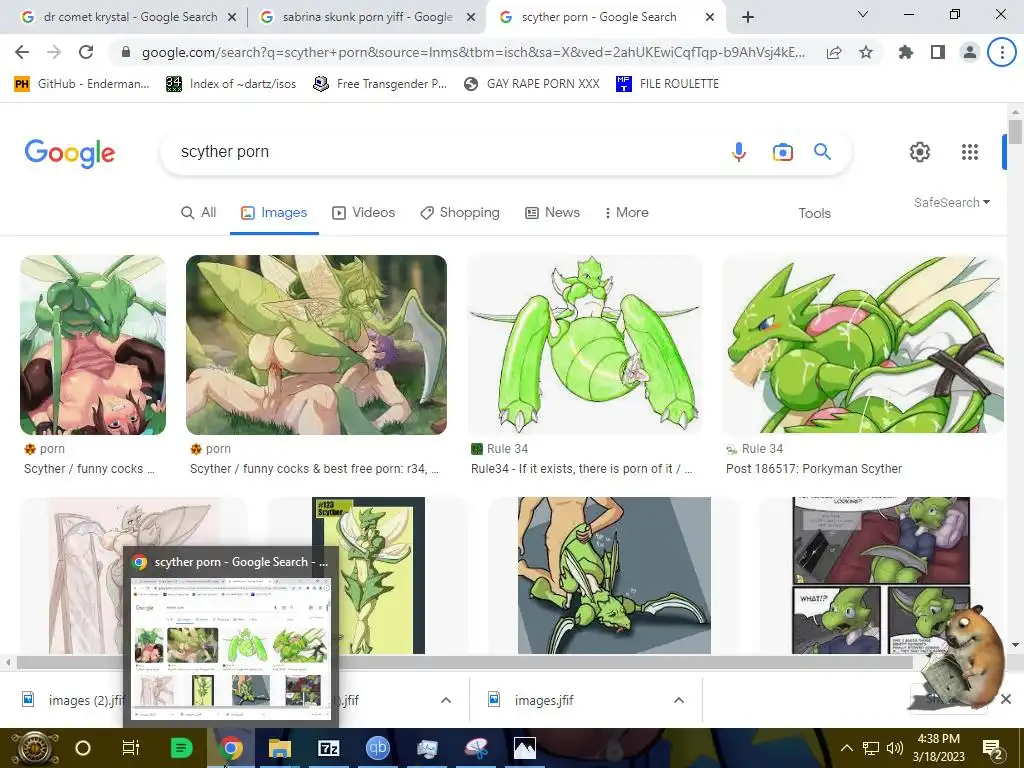Click the scroll-down arrow of vertical scrollbar
1024x768 pixels.
1015,645
